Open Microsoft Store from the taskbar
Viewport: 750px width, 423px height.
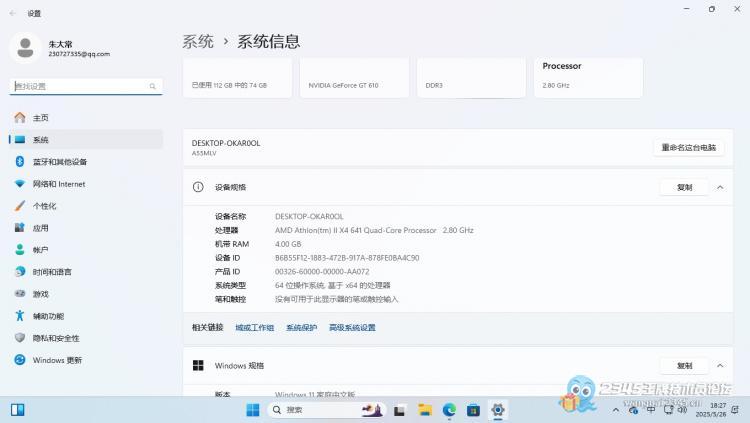(474, 410)
